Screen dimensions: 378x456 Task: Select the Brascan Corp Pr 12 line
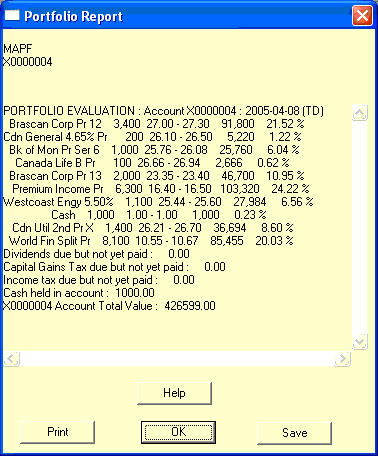(x=157, y=124)
